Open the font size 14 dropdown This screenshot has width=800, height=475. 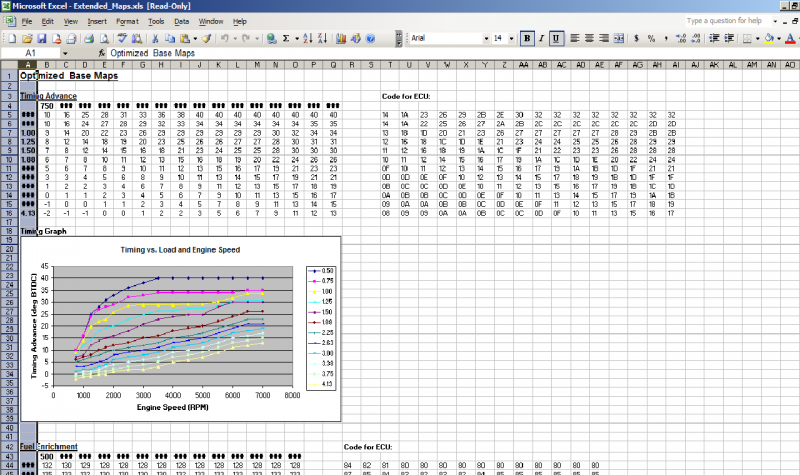point(511,38)
